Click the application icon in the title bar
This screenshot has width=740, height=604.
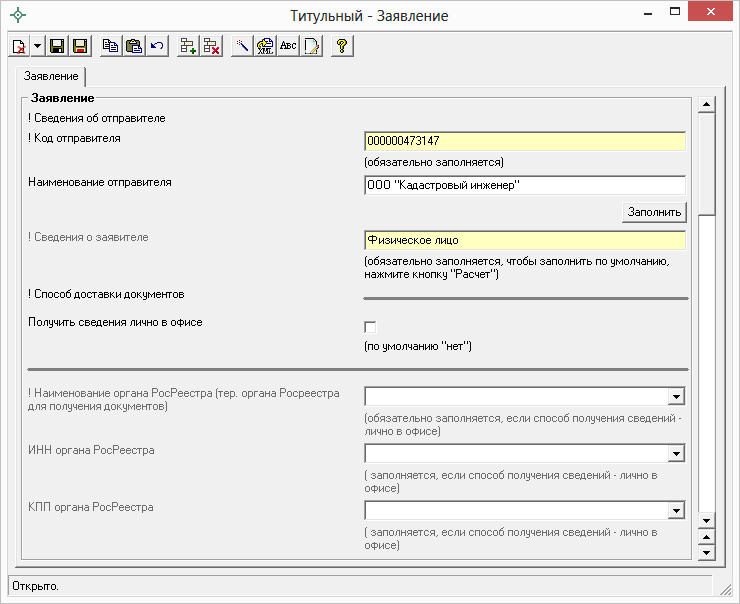tap(18, 15)
